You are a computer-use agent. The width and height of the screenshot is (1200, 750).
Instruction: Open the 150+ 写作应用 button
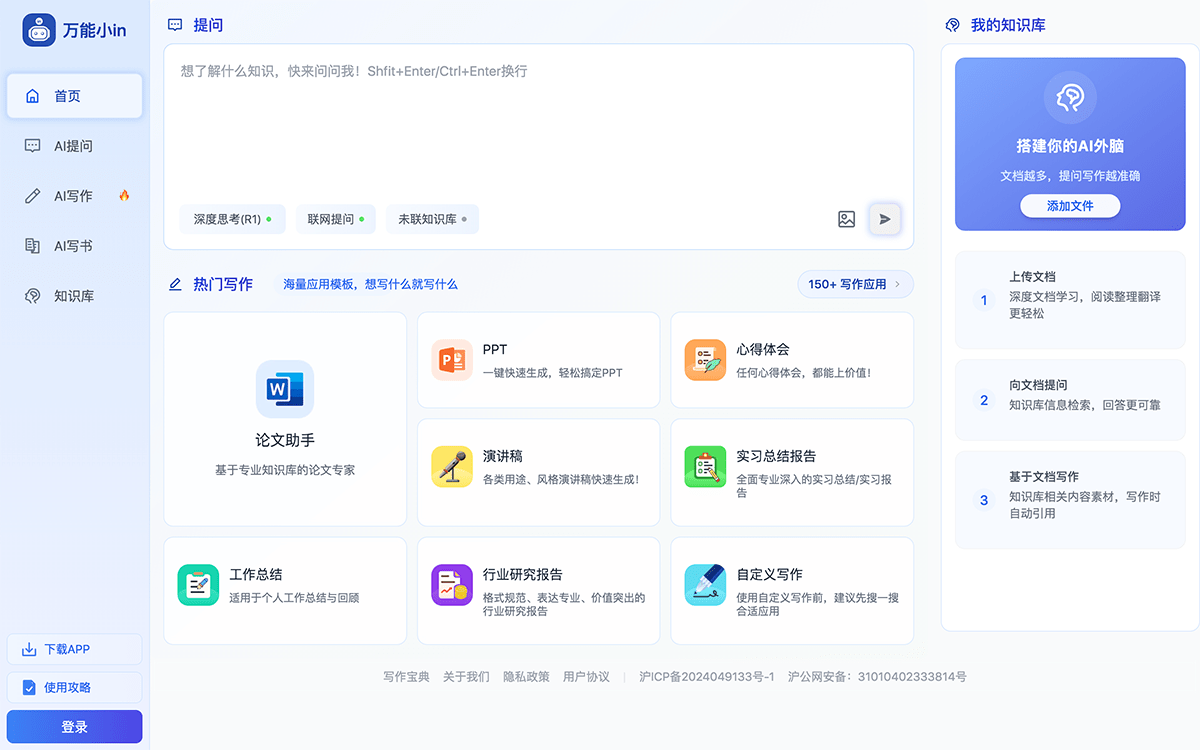[x=855, y=284]
